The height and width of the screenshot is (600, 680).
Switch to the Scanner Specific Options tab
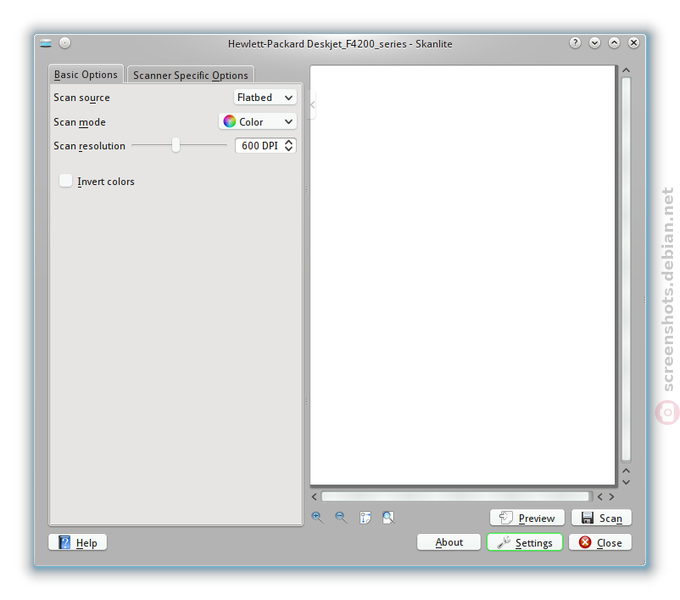pos(190,75)
